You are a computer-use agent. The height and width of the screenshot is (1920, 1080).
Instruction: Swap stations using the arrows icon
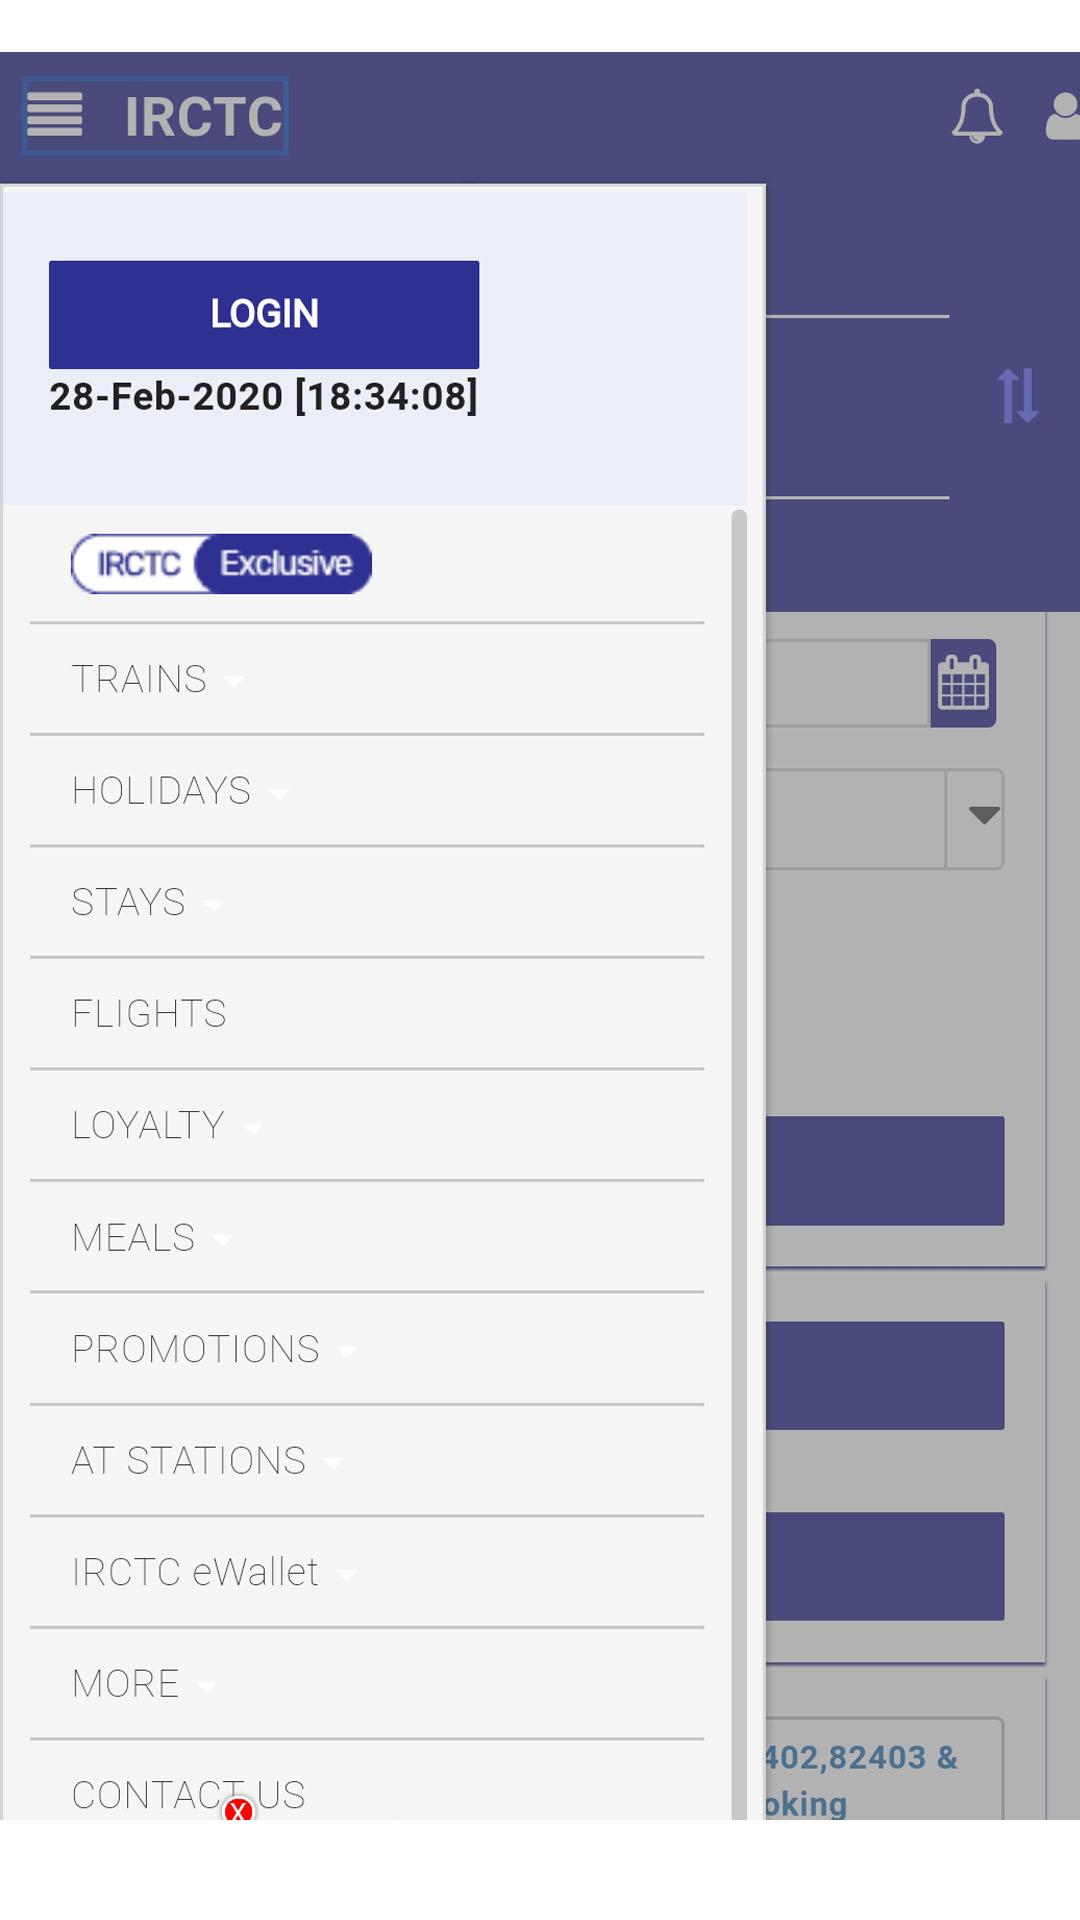pyautogui.click(x=1017, y=395)
